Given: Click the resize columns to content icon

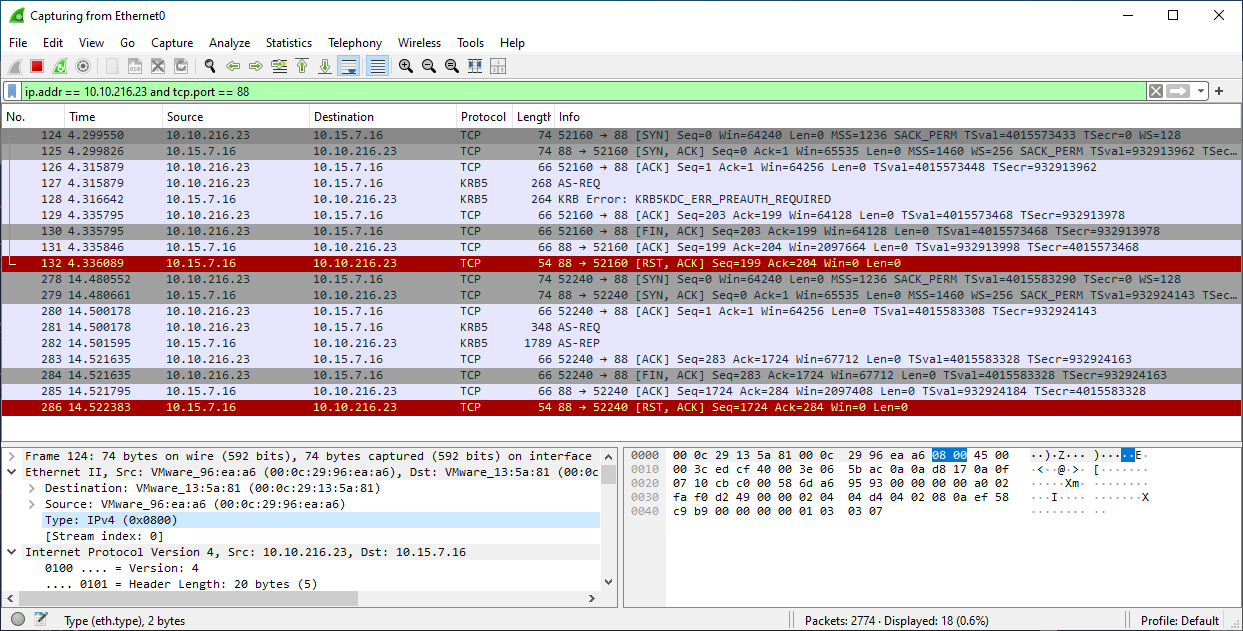Looking at the screenshot, I should coord(475,66).
